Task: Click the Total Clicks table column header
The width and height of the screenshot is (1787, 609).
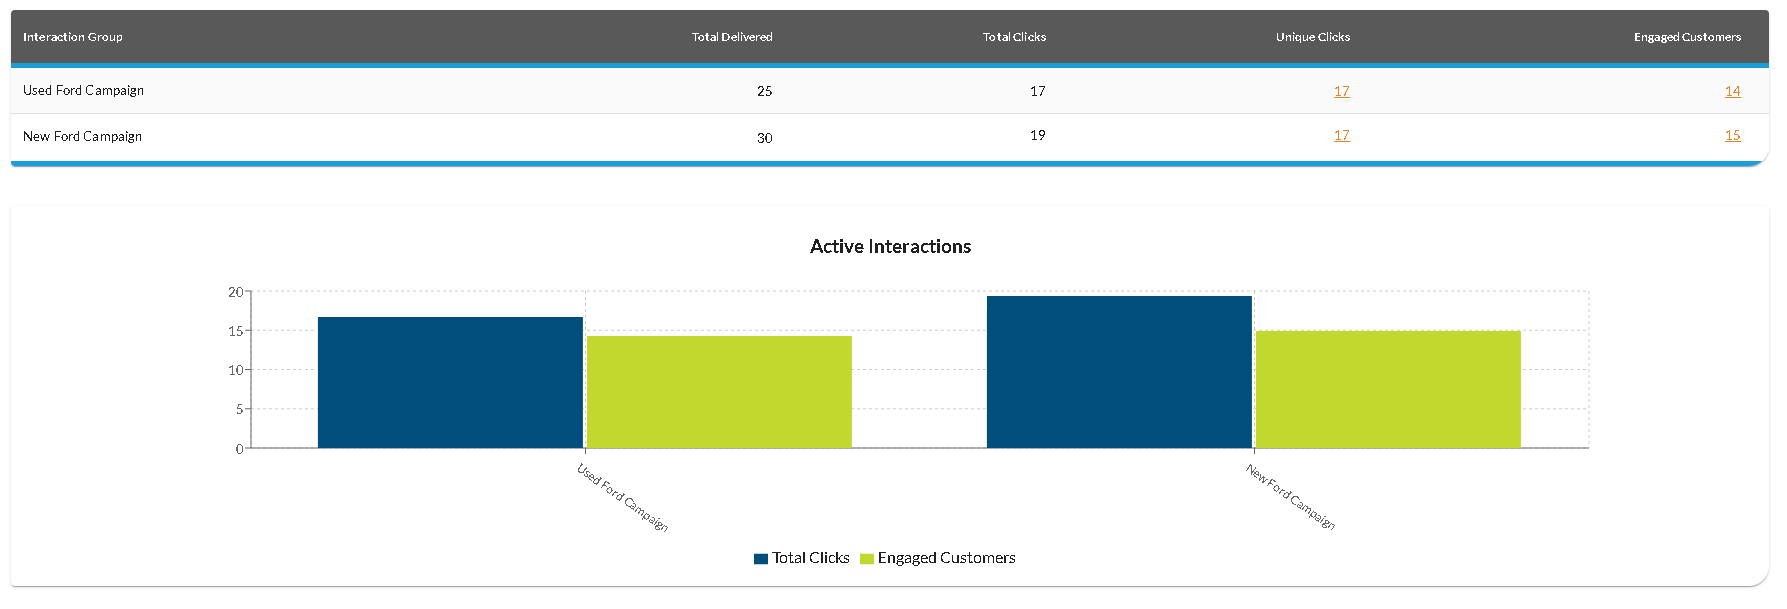Action: (1014, 37)
